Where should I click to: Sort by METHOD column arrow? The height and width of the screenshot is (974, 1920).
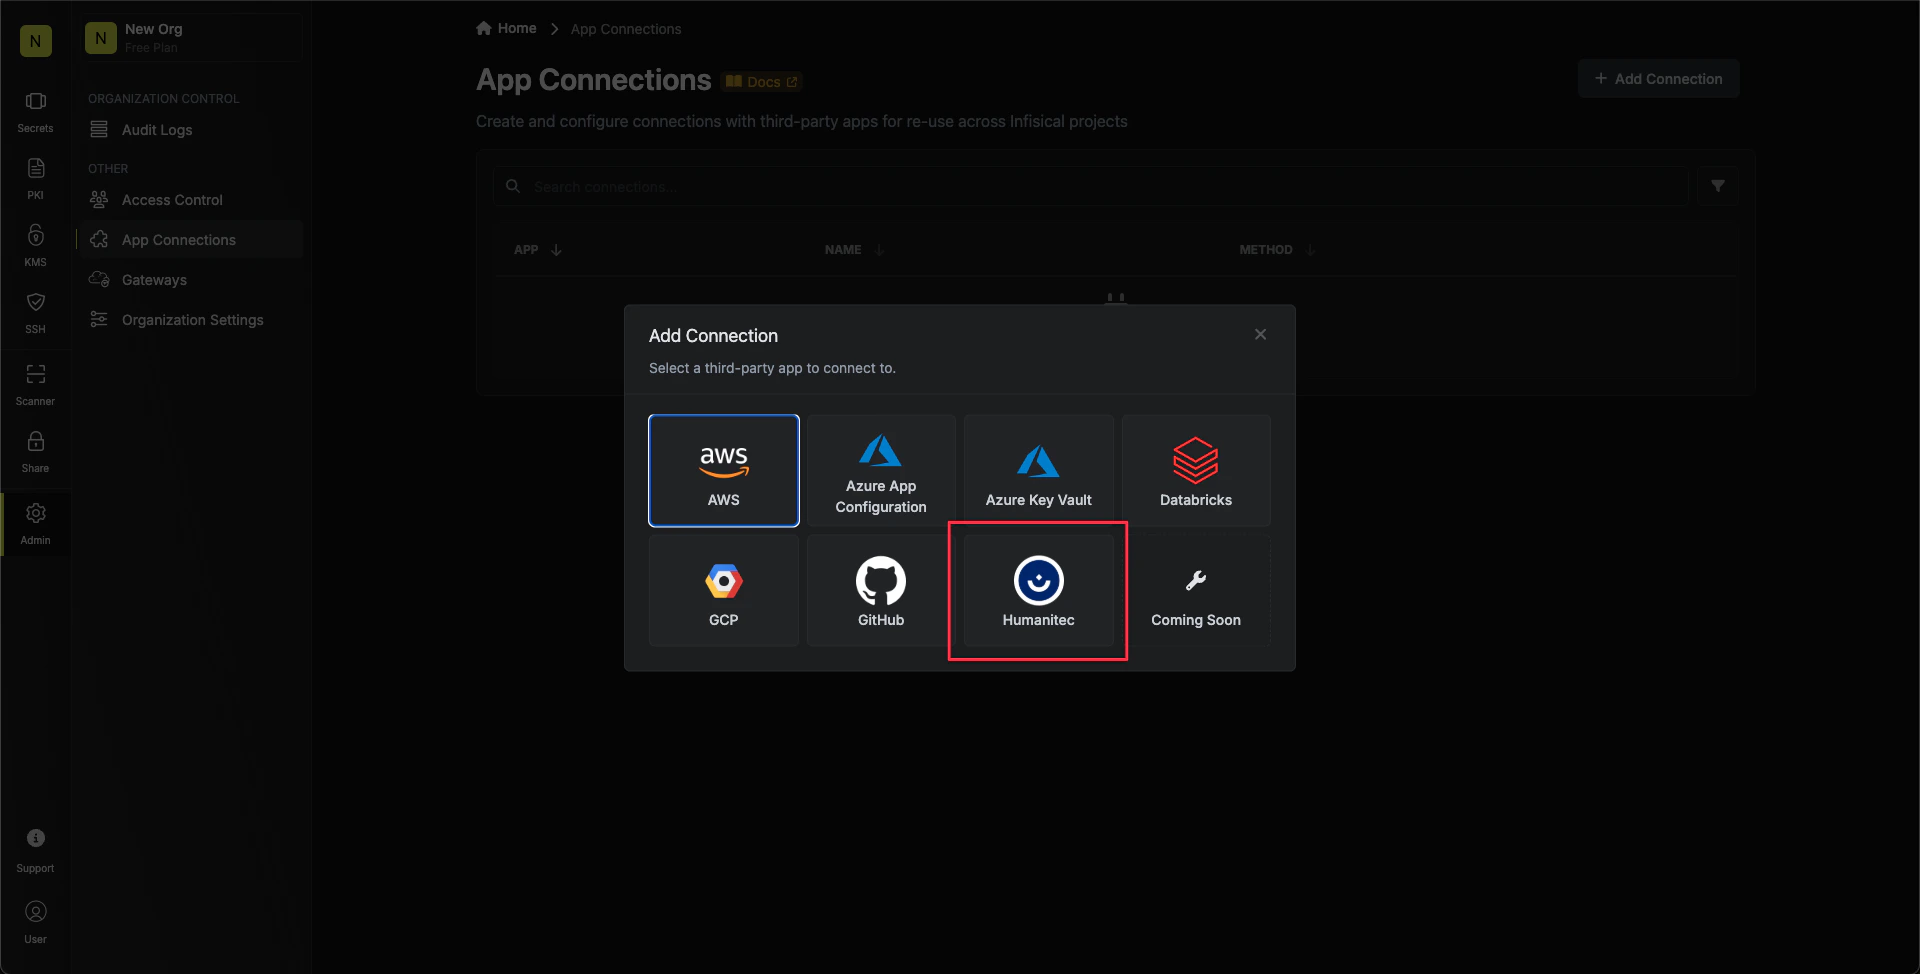[1310, 250]
